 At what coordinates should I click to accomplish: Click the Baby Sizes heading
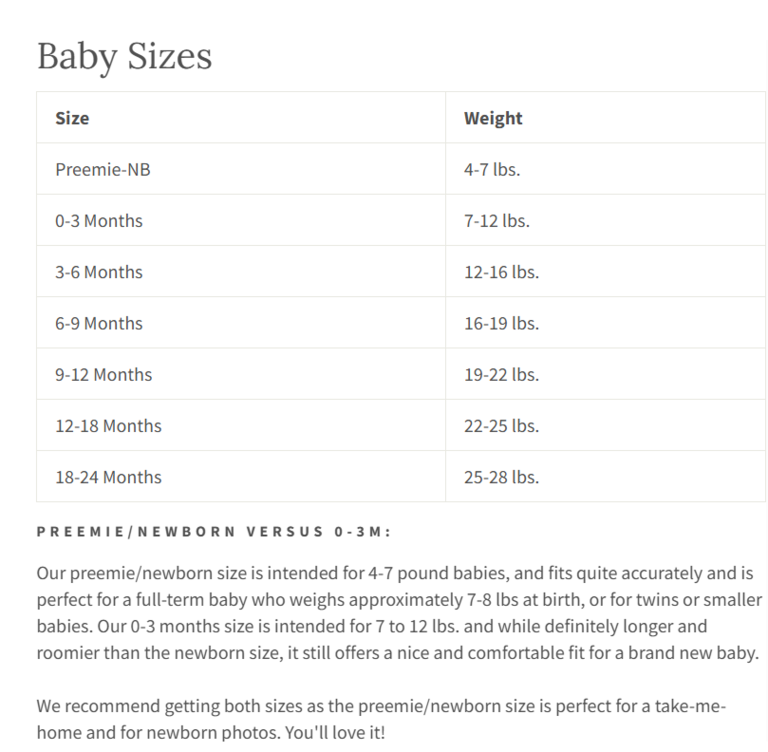coord(124,55)
